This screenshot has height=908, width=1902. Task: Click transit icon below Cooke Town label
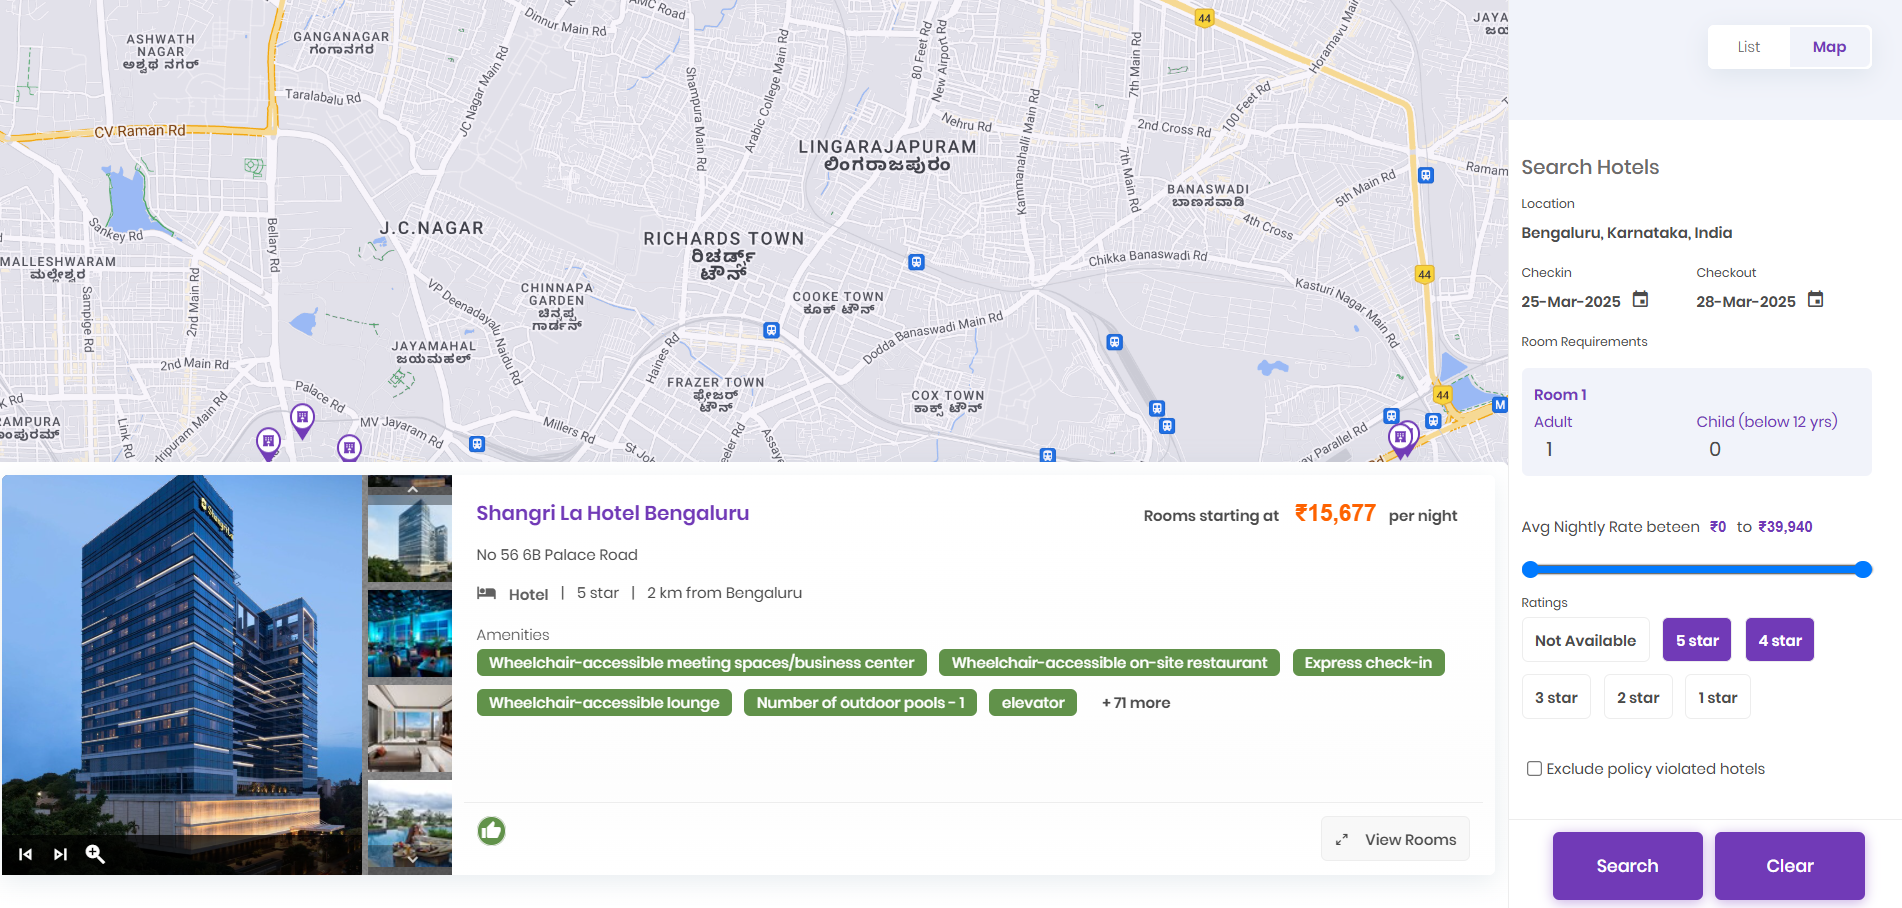point(771,330)
